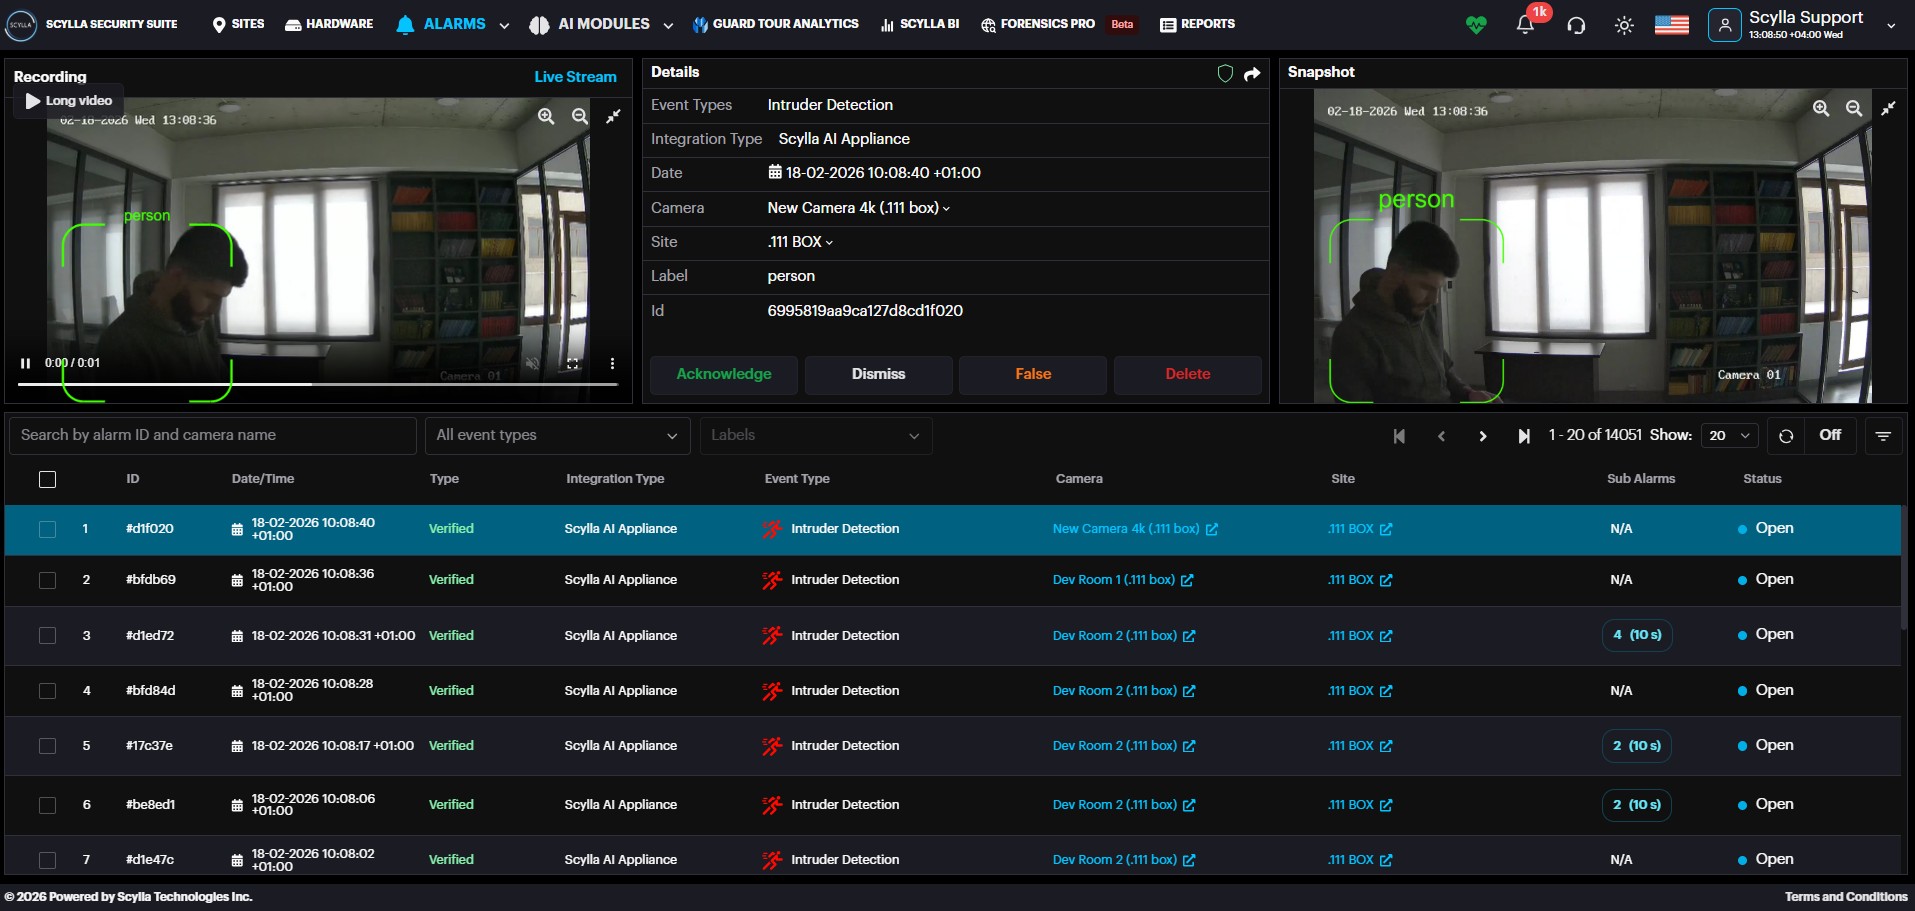This screenshot has width=1915, height=911.
Task: Click the notification bell icon
Action: (1524, 25)
